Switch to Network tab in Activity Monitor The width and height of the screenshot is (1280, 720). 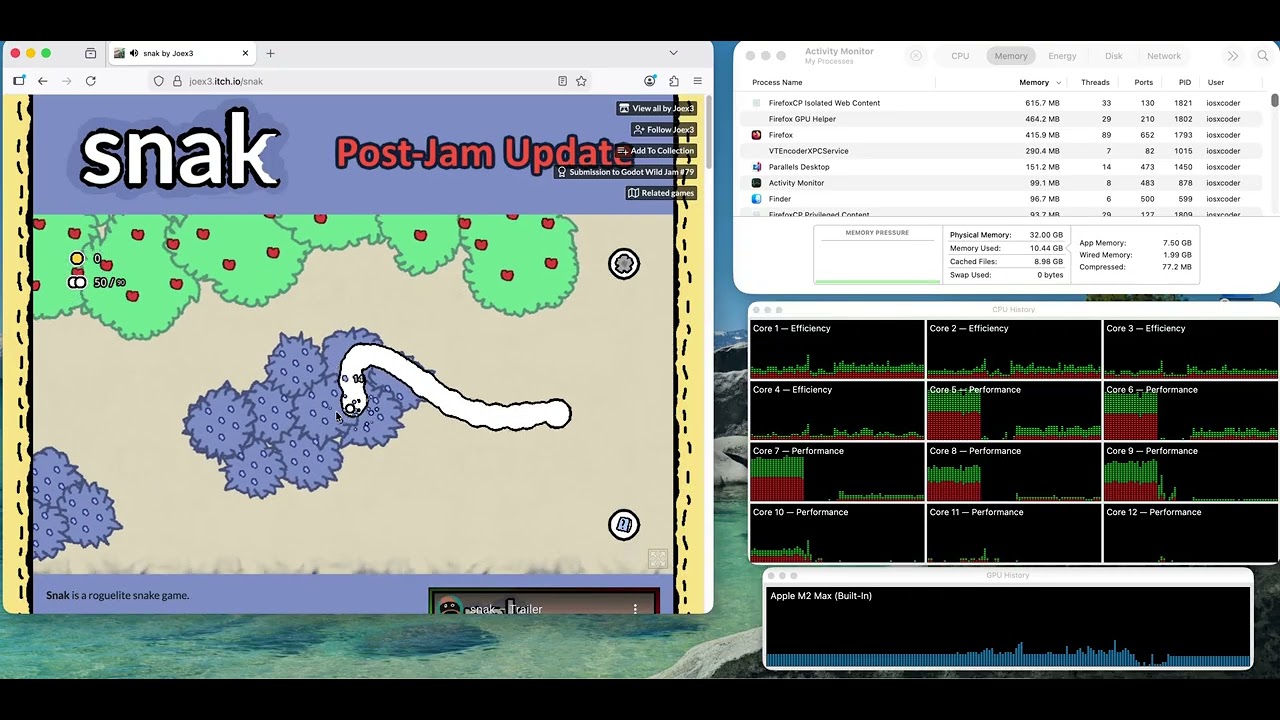[x=1164, y=56]
